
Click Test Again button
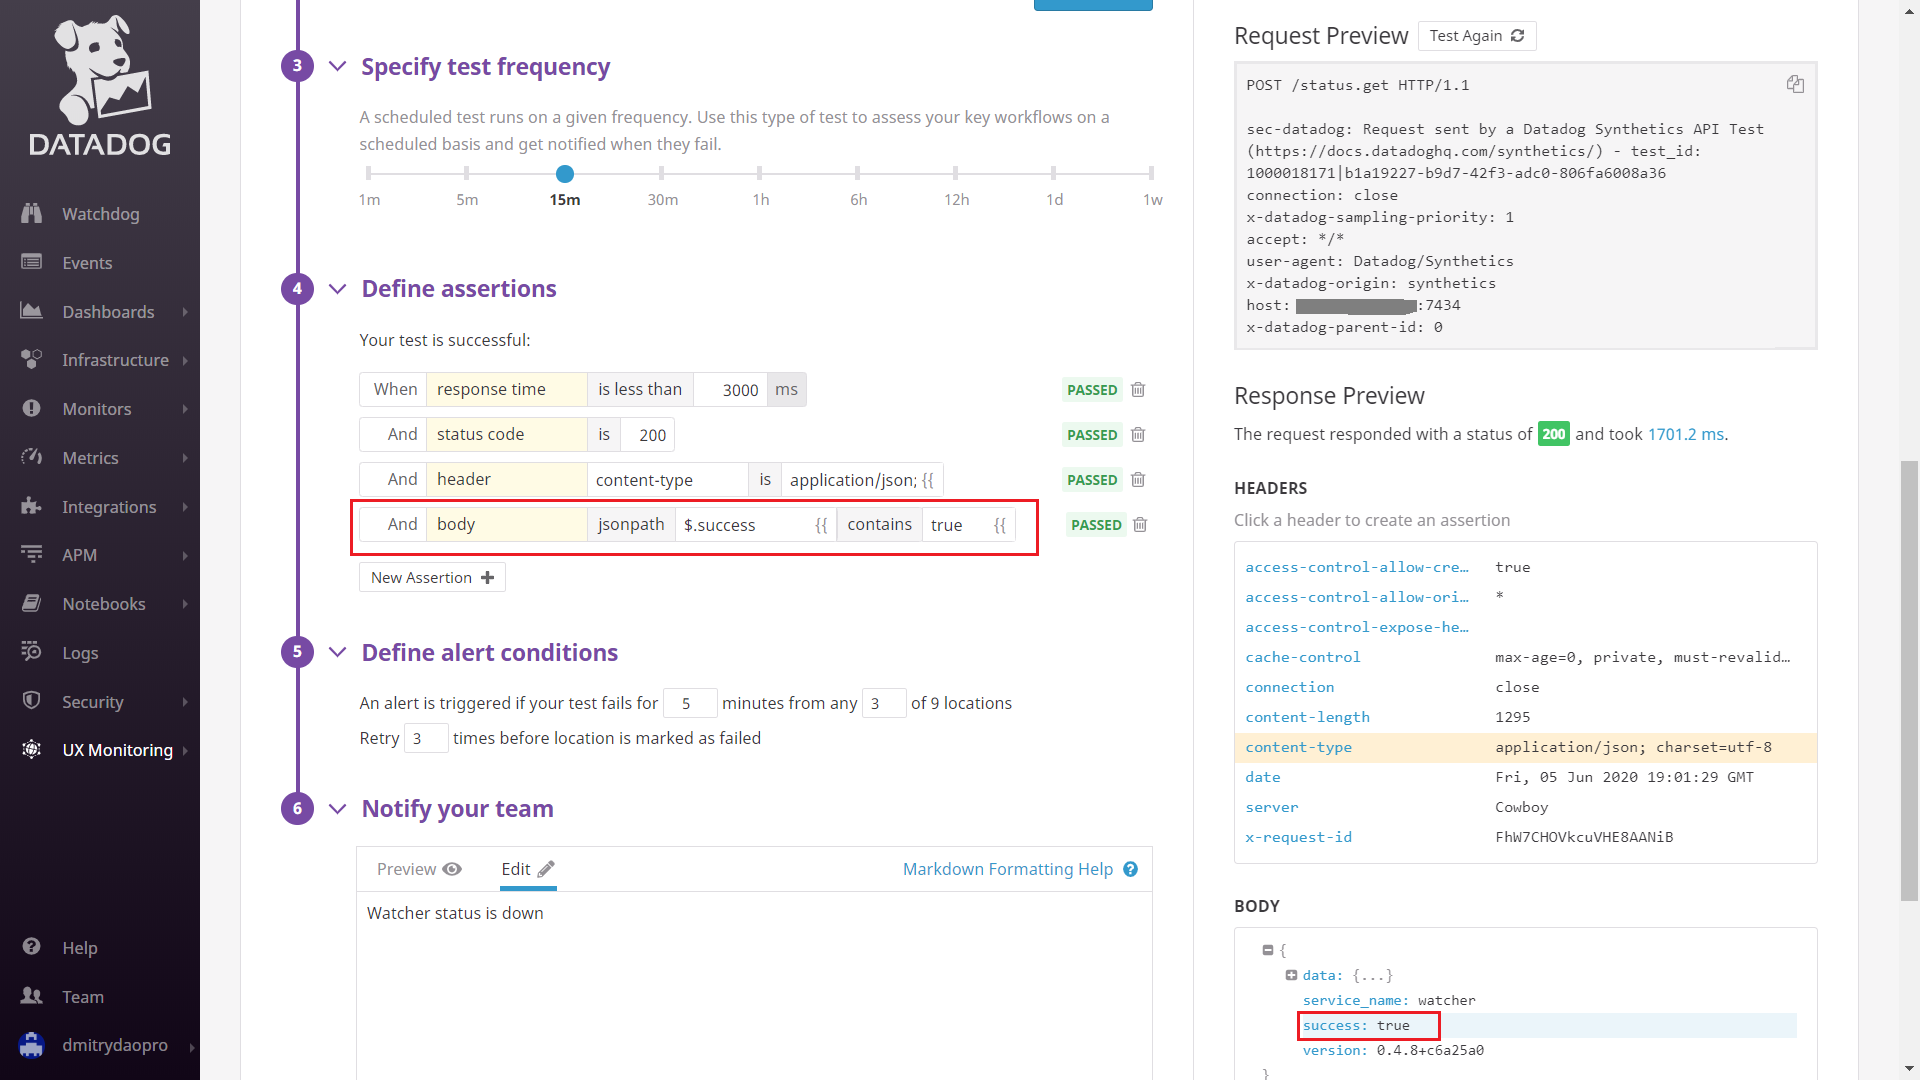pos(1477,36)
